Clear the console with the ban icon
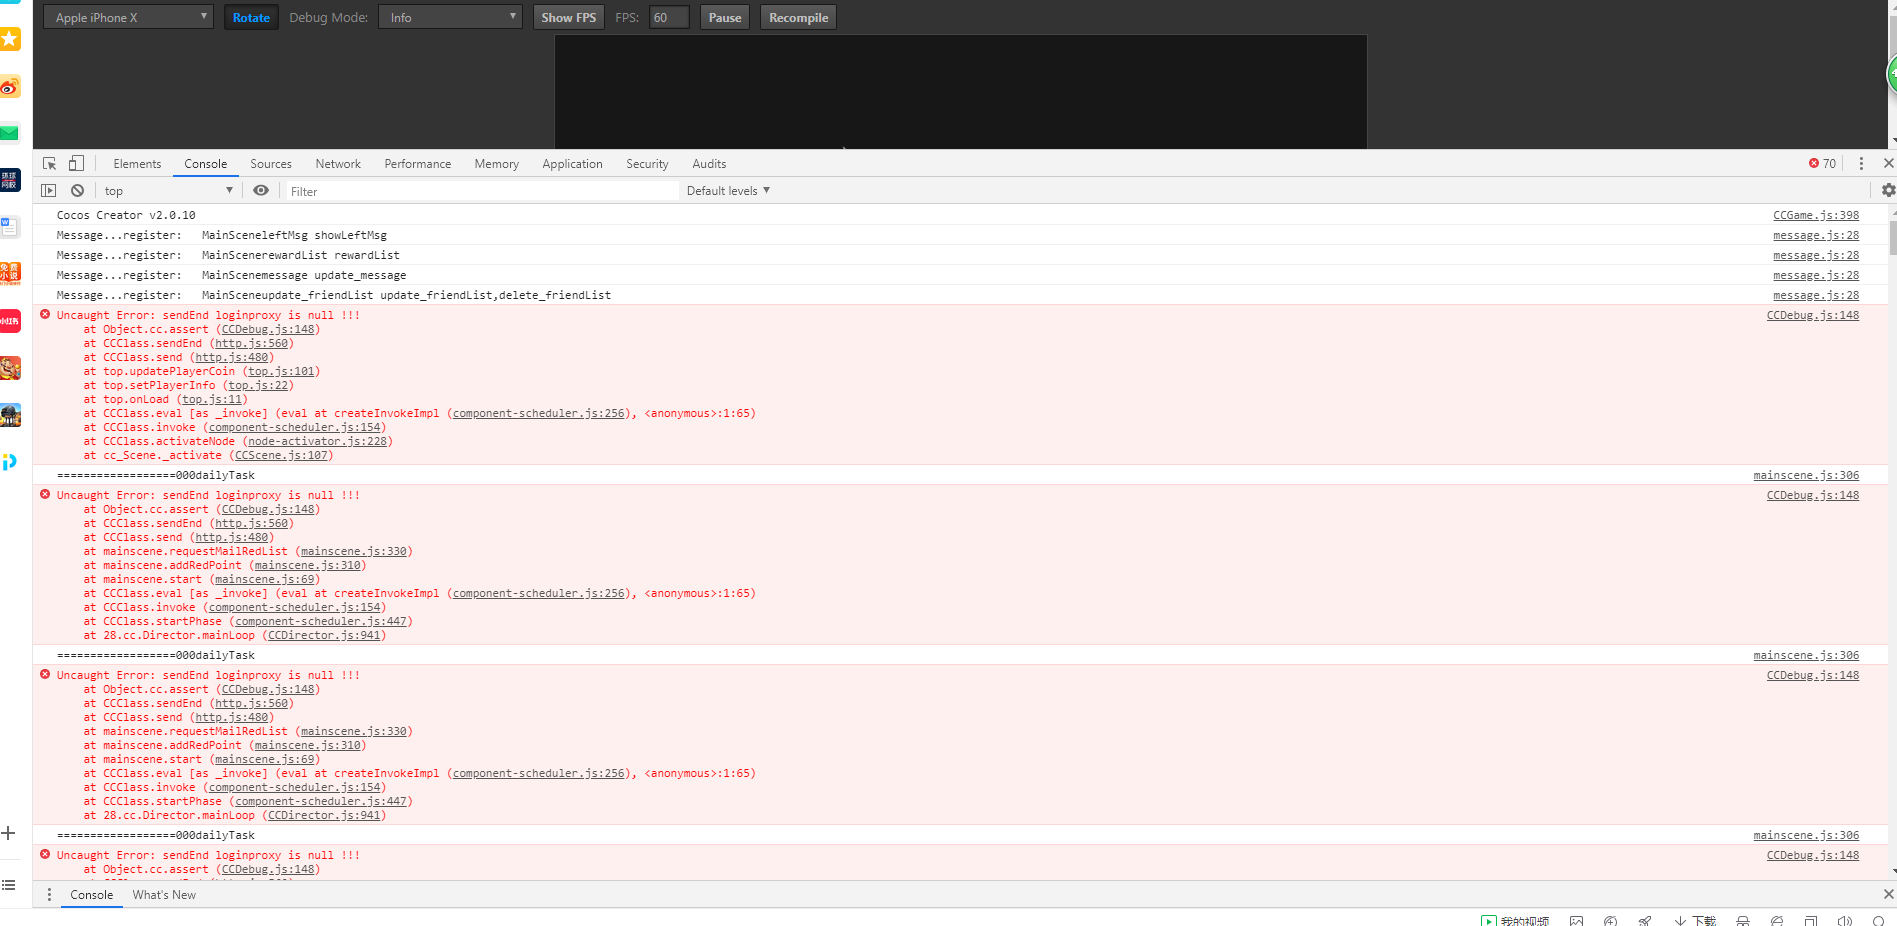 (77, 191)
